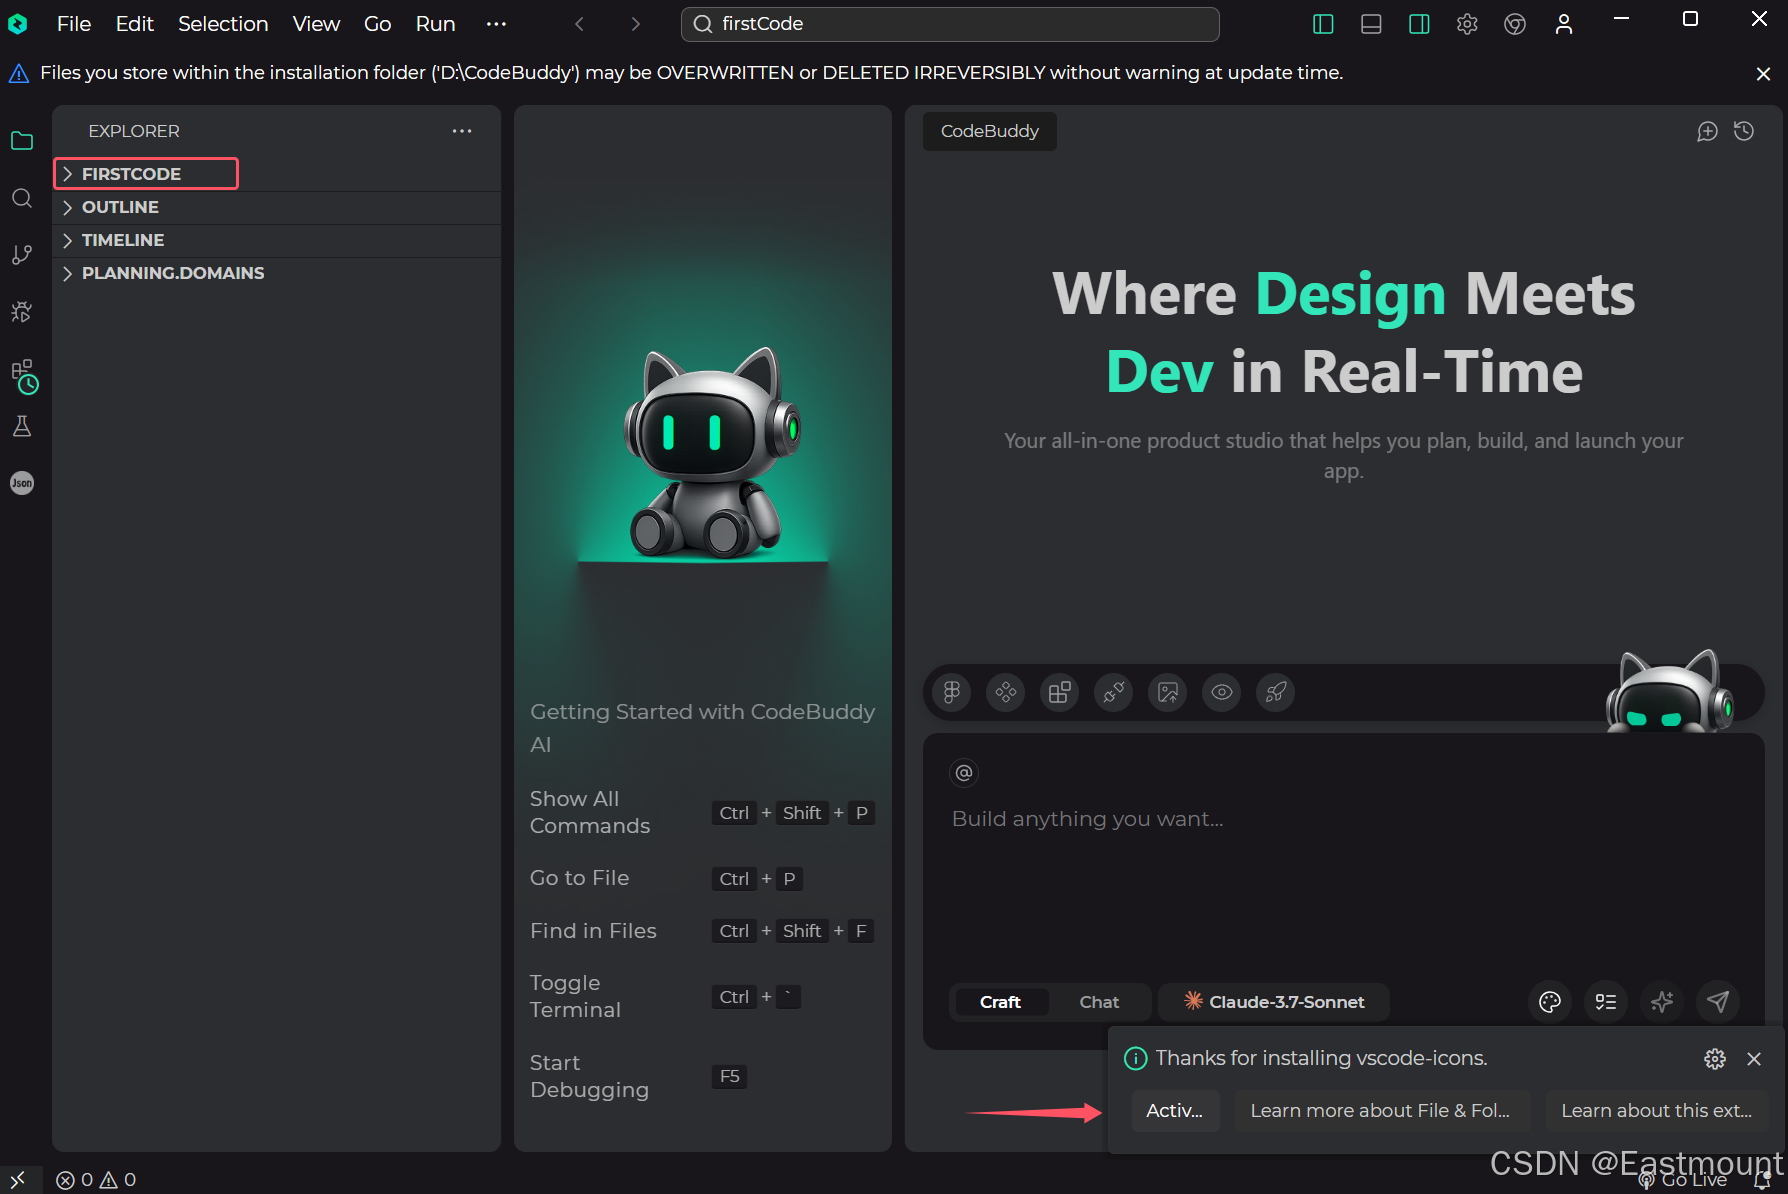Image resolution: width=1788 pixels, height=1194 pixels.
Task: Click the eye preview icon above chat input
Action: (1222, 692)
